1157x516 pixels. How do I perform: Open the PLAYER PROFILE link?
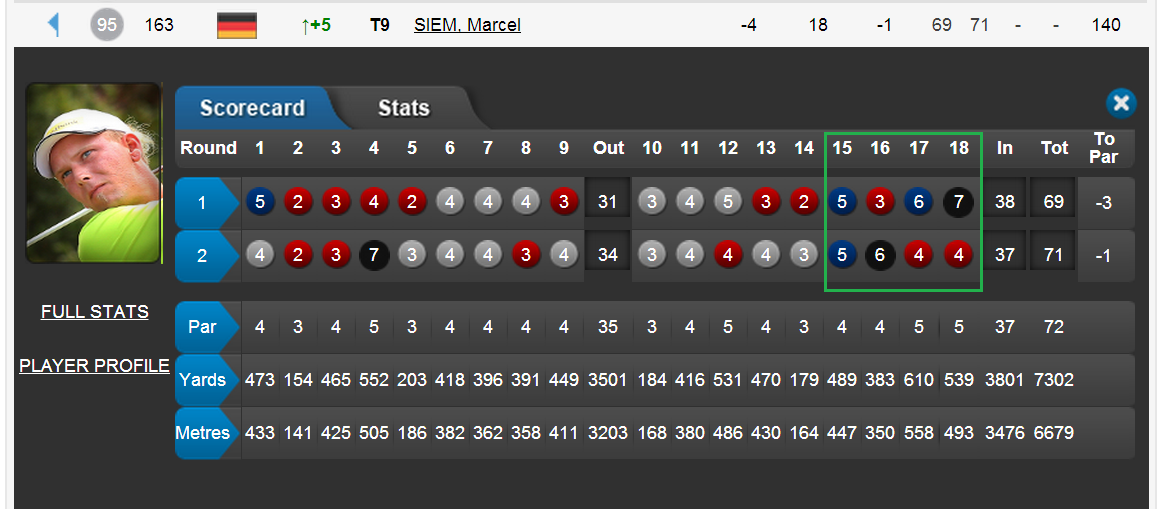coord(94,366)
